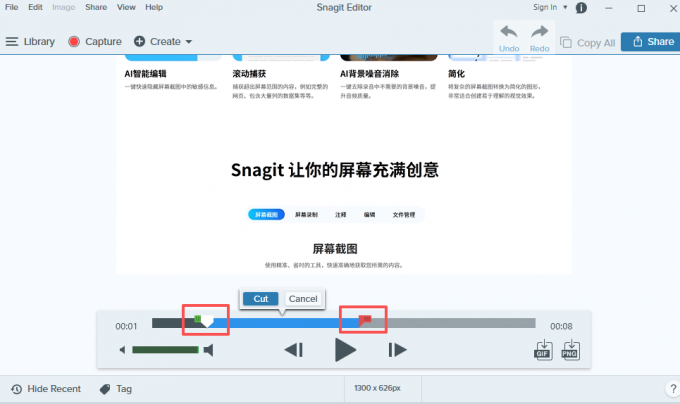Click the 屏幕截图 tab in video

click(266, 215)
